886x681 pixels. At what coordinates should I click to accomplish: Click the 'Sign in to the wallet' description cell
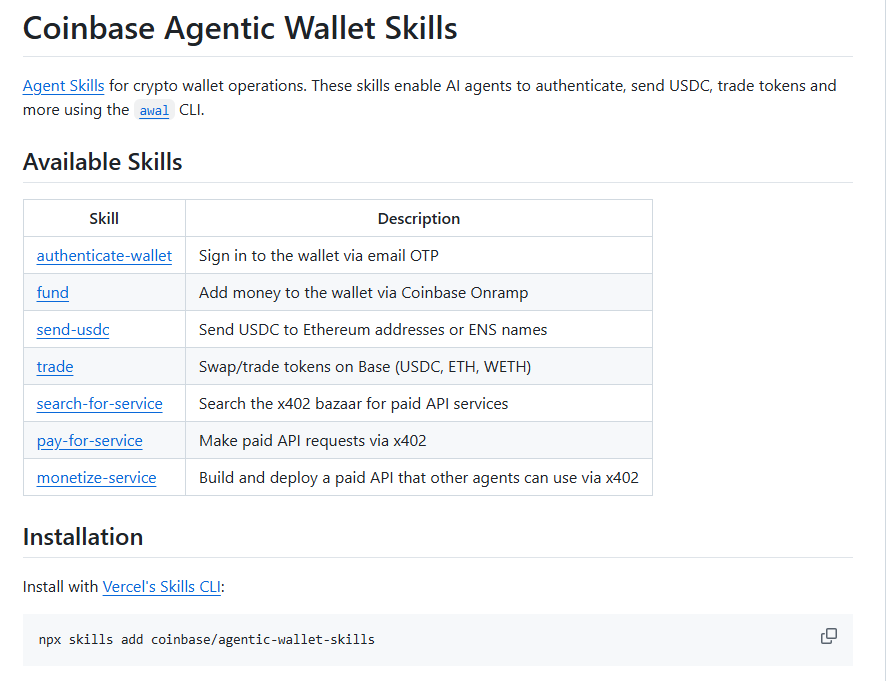[419, 255]
